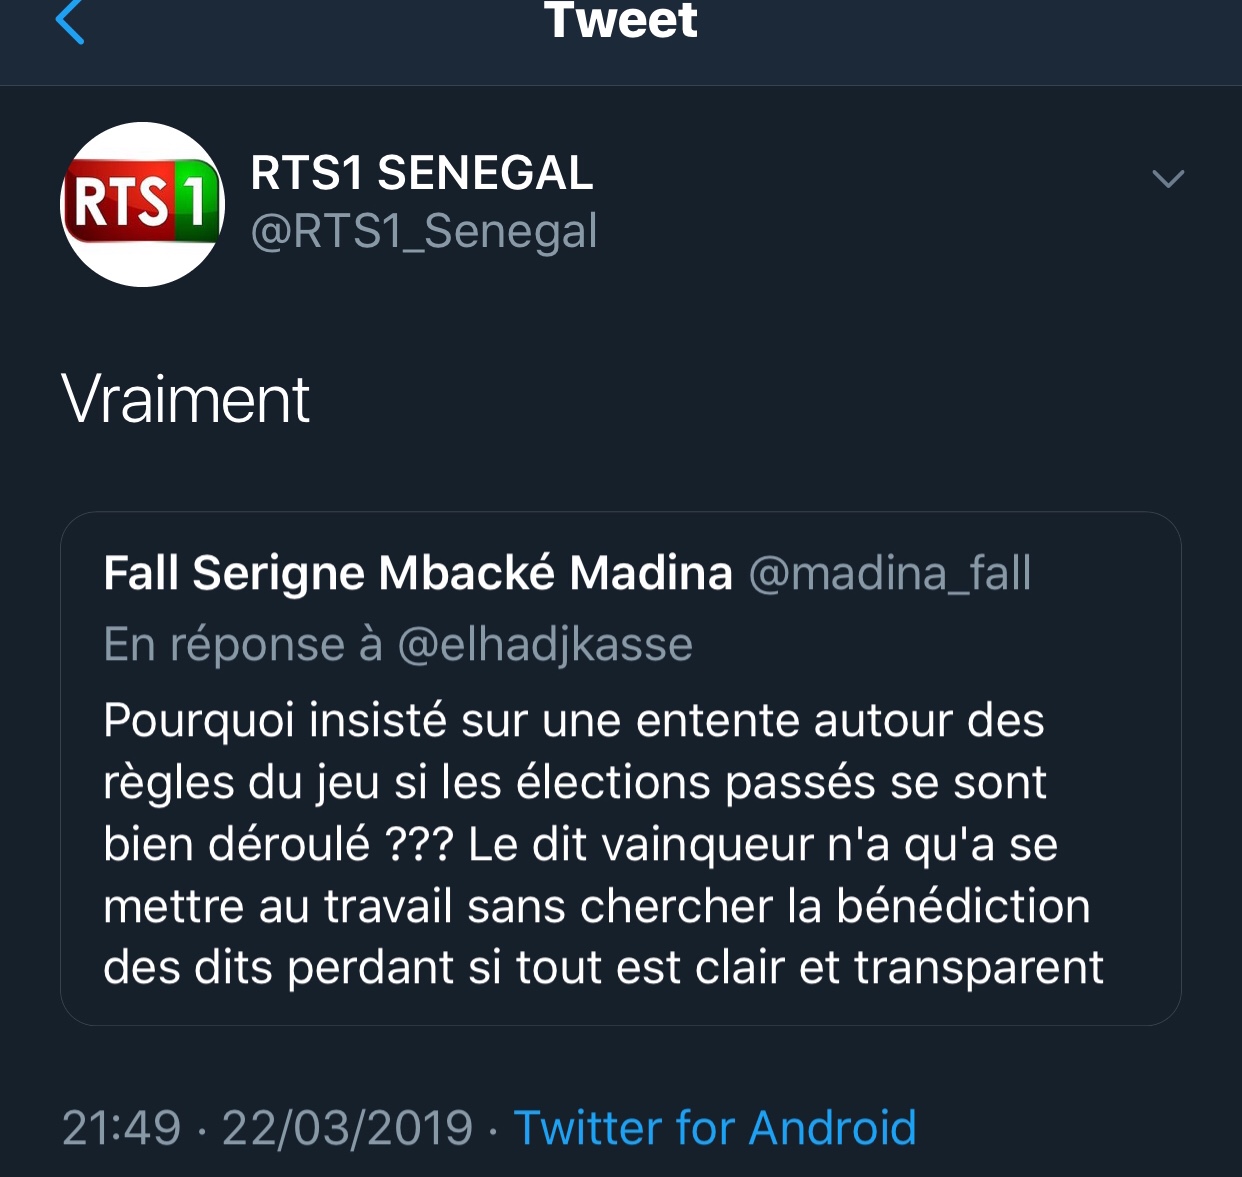The height and width of the screenshot is (1177, 1242).
Task: Open the RTS1 SENEGAL display name
Action: (421, 173)
